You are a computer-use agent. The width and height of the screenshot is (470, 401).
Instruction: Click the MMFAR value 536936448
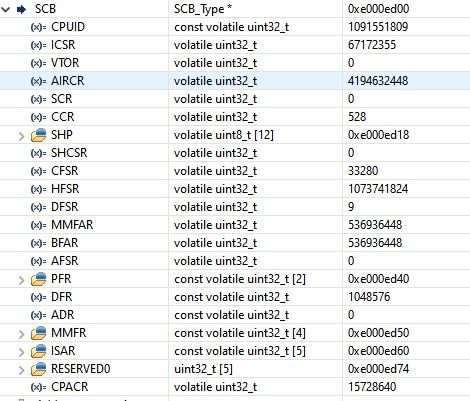coord(375,225)
